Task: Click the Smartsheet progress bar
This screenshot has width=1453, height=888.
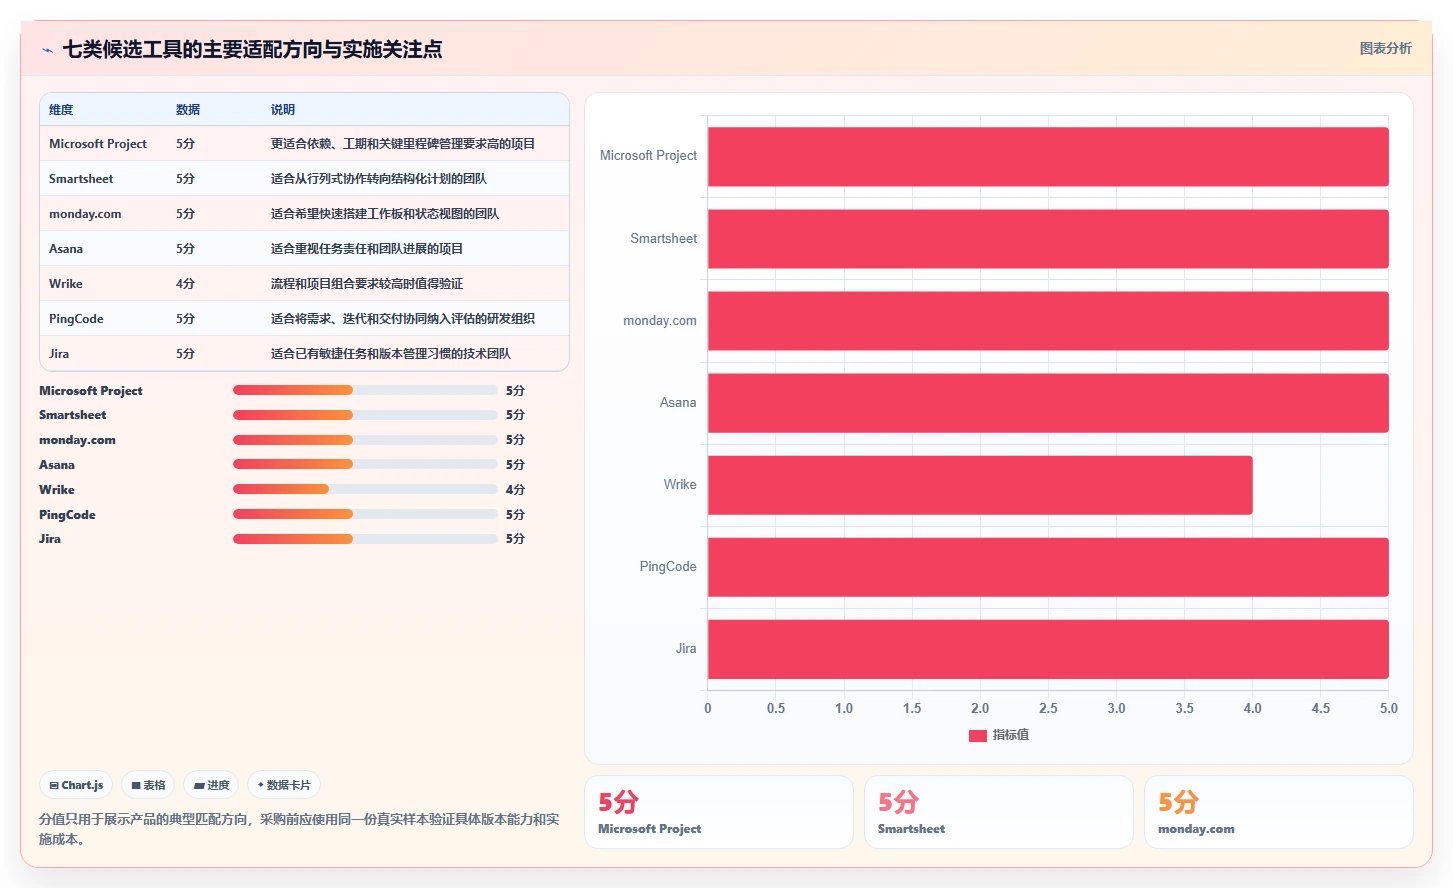Action: pyautogui.click(x=365, y=415)
